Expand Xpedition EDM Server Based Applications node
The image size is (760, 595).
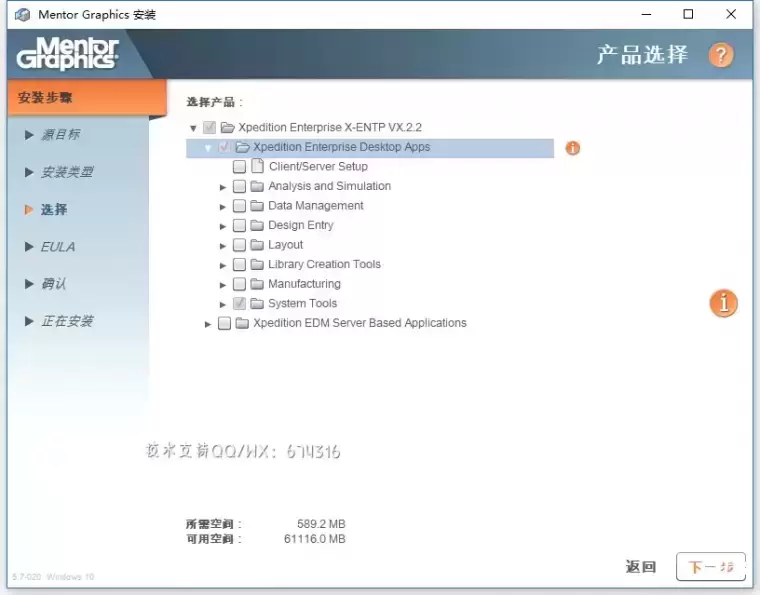pos(207,324)
